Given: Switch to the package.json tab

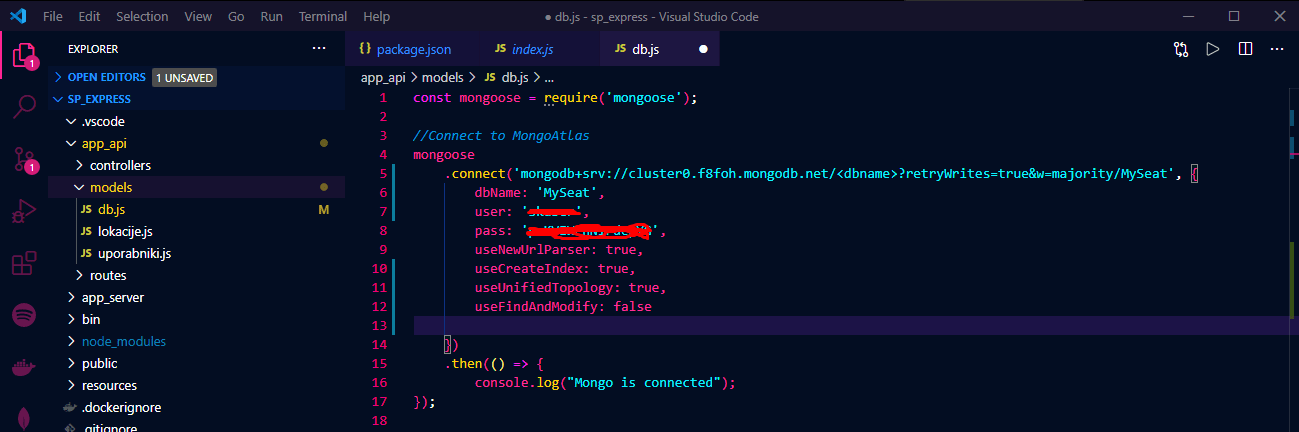Looking at the screenshot, I should tap(413, 49).
